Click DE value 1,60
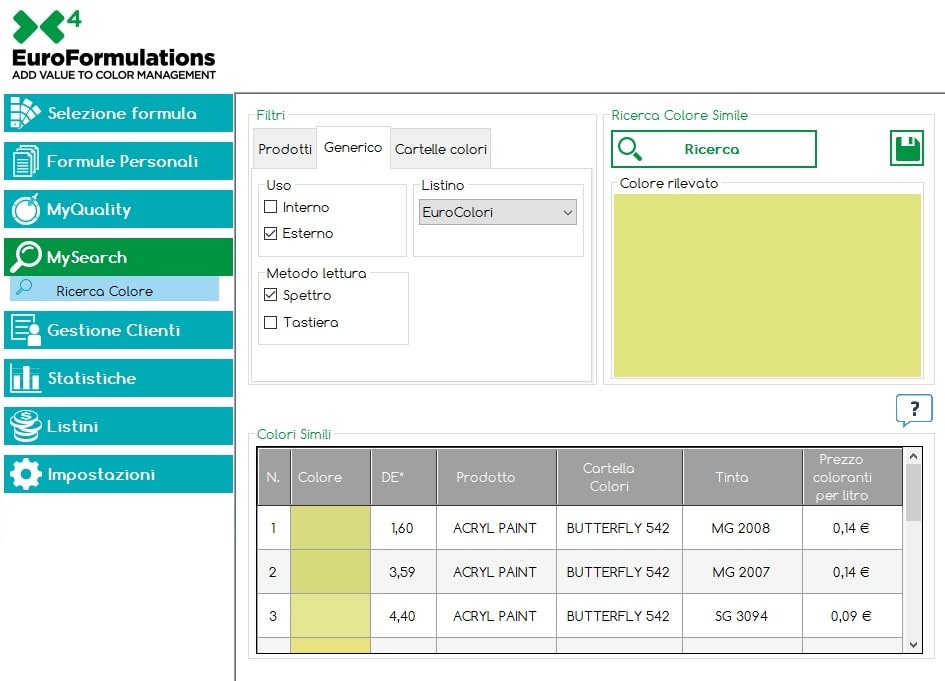Viewport: 945px width, 681px height. click(403, 528)
